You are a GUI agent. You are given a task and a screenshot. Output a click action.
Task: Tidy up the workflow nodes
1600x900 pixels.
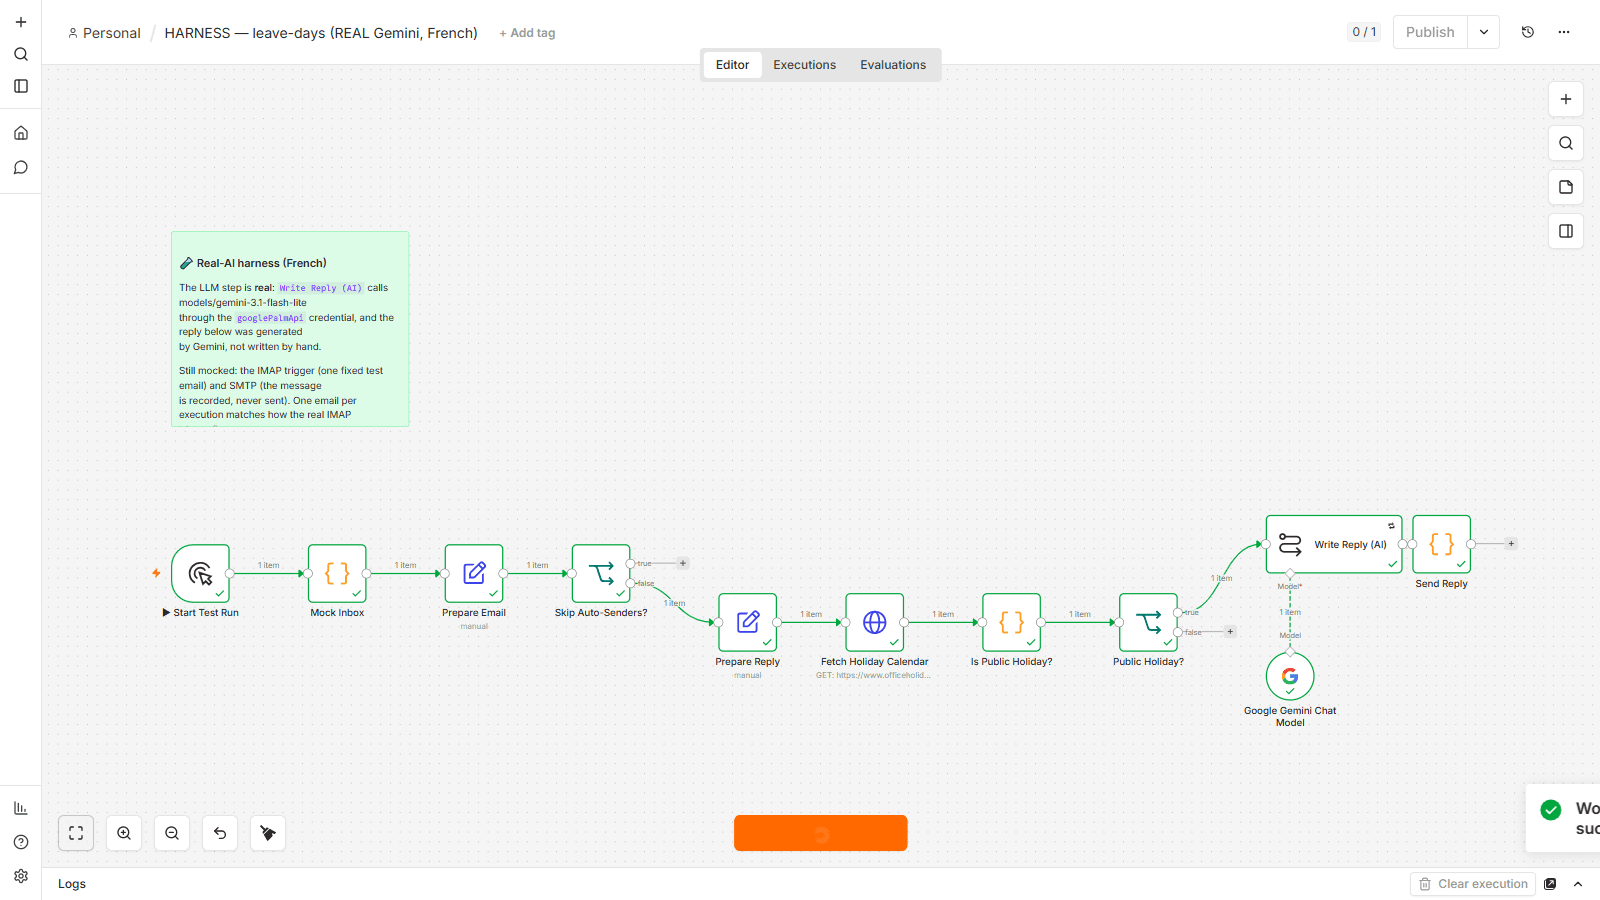click(x=268, y=833)
